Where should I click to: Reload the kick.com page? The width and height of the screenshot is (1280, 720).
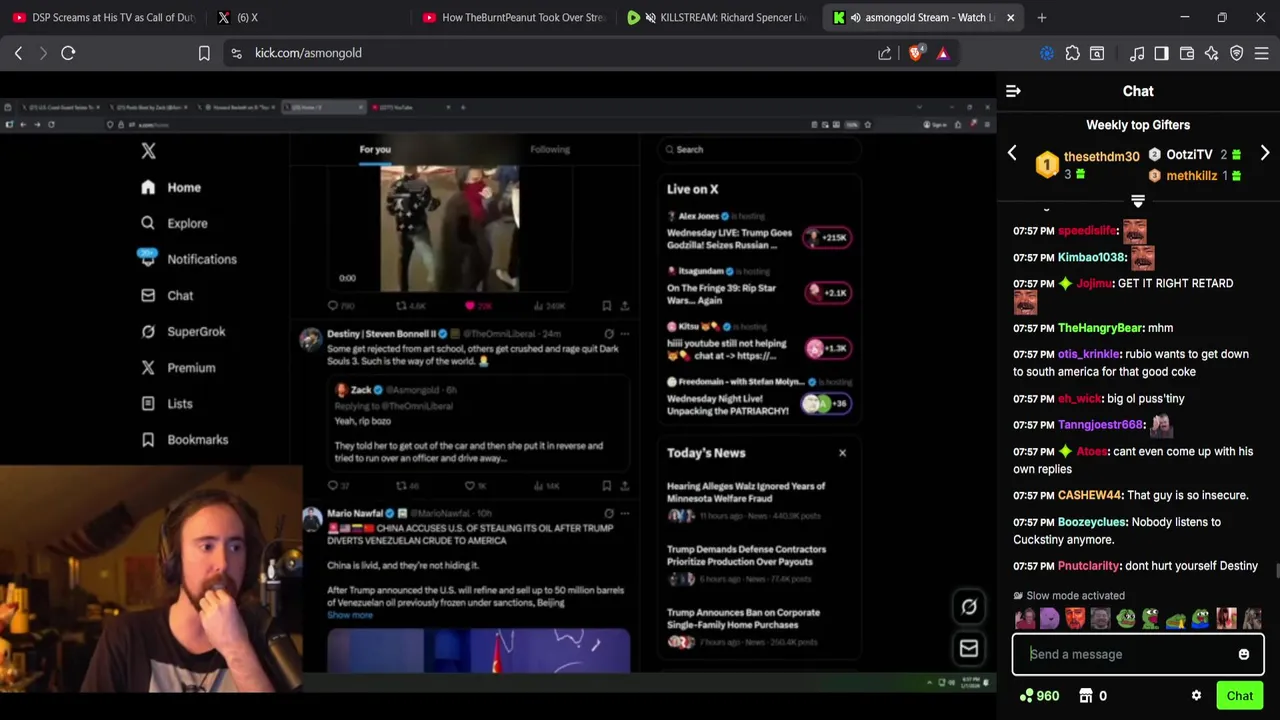pos(68,53)
